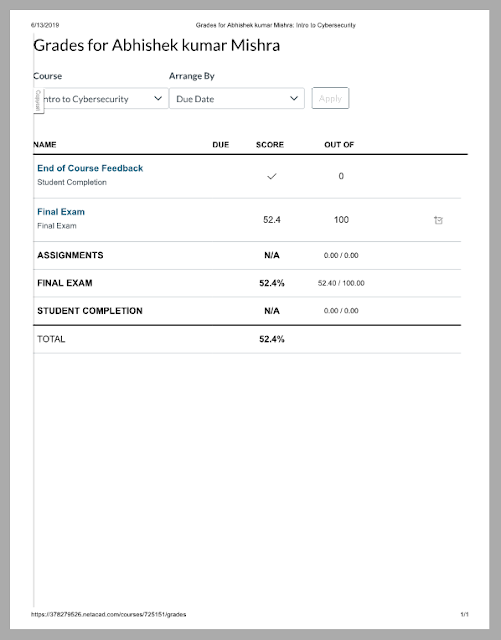Click the FINAL EXAM group row label
The image size is (501, 640).
coord(65,283)
